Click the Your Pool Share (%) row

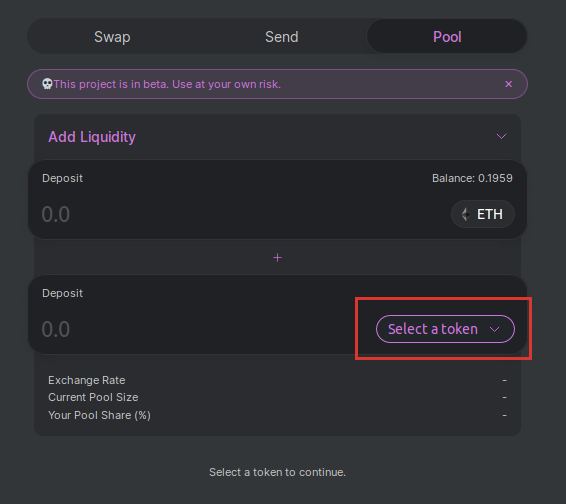(277, 415)
